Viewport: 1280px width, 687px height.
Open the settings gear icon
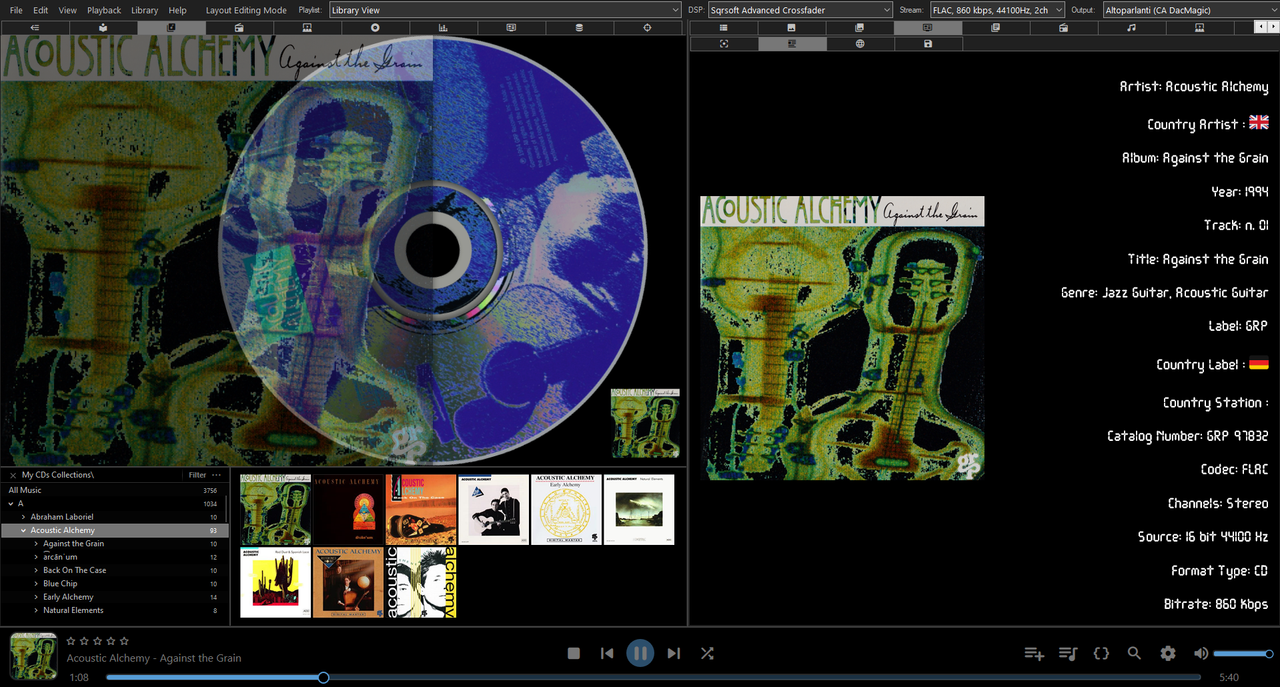[1168, 653]
